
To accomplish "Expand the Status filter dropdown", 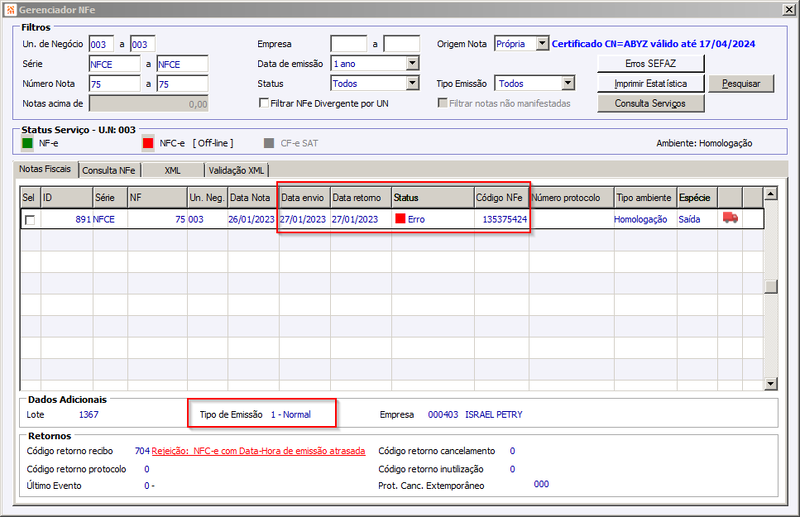I will (412, 83).
